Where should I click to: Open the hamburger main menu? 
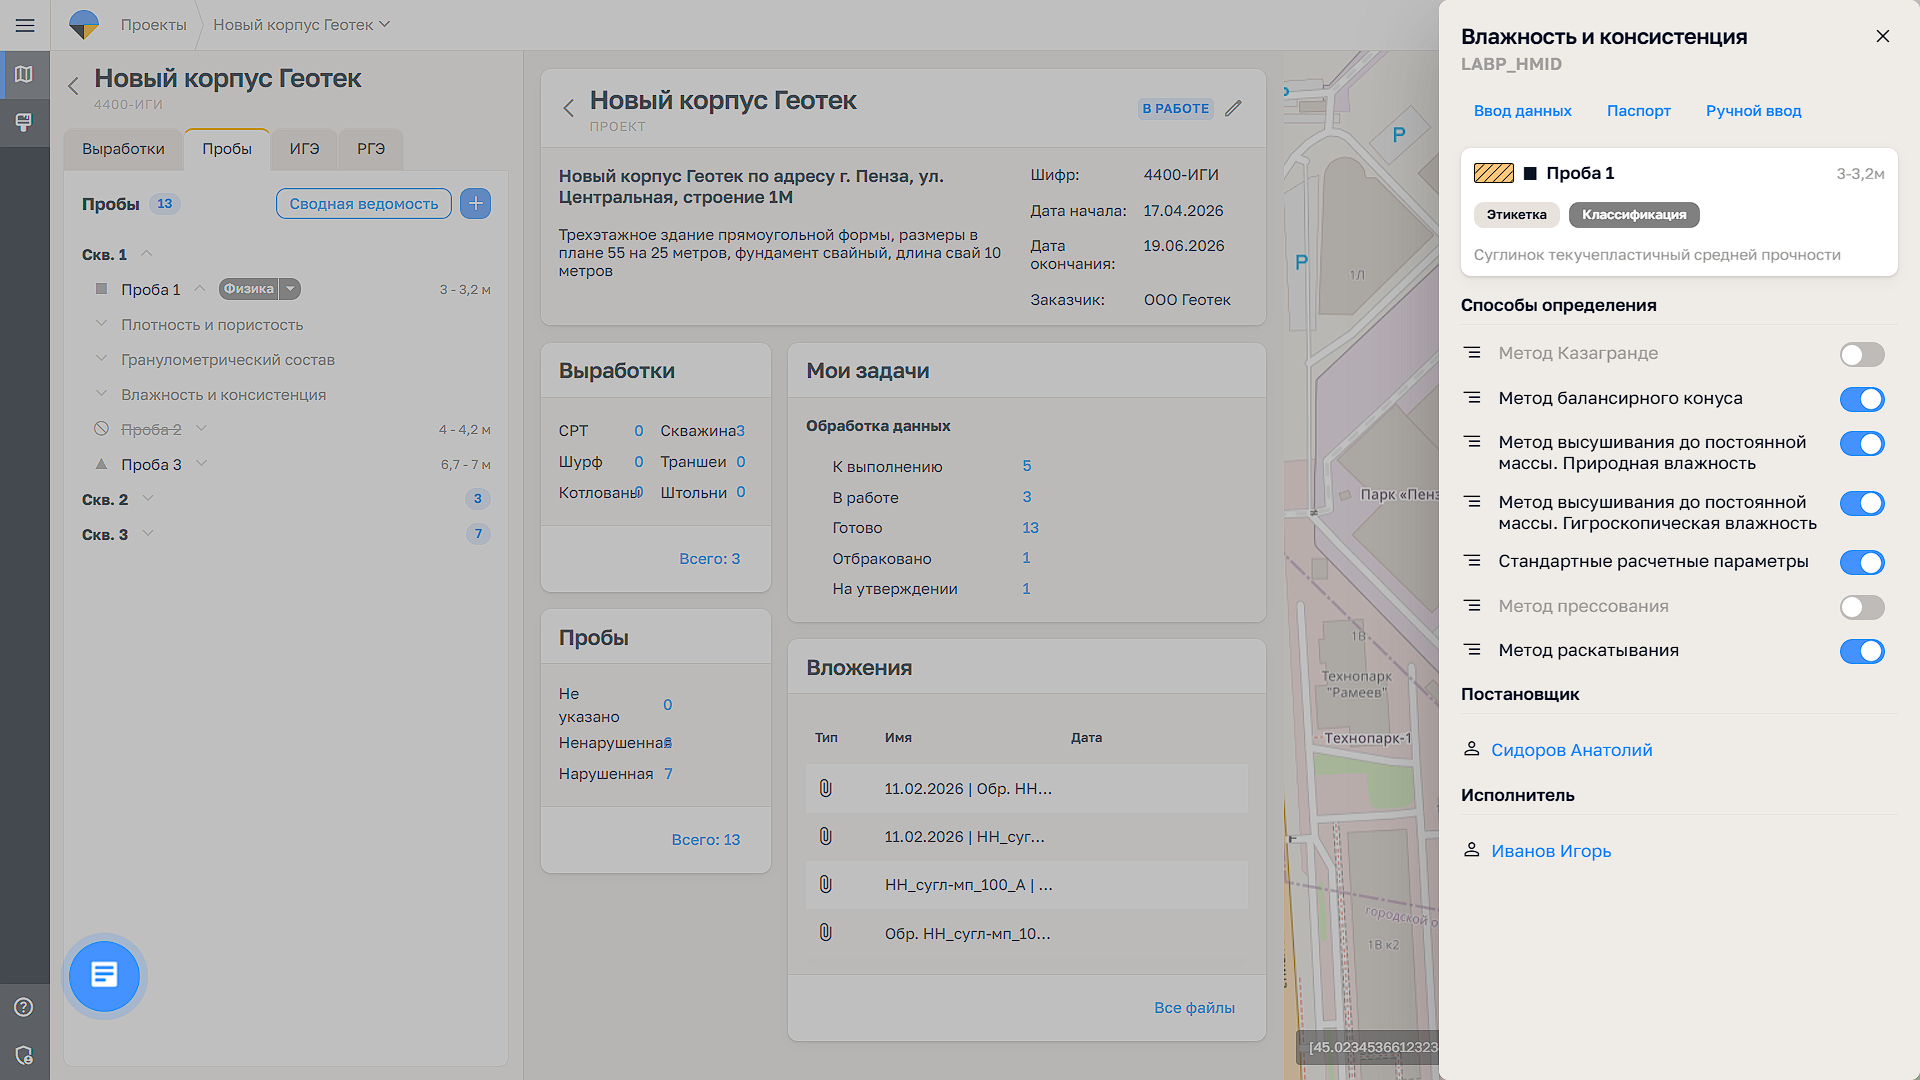(25, 25)
